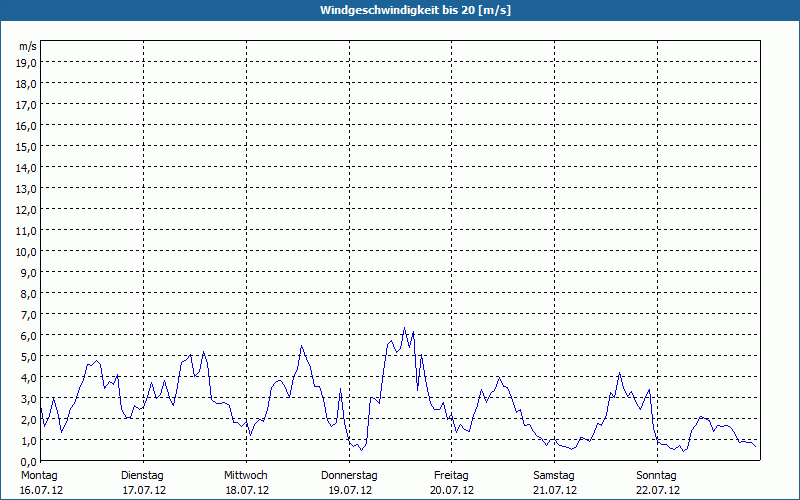800x500 pixels.
Task: Select the "Dienstag" day label
Action: pyautogui.click(x=142, y=475)
